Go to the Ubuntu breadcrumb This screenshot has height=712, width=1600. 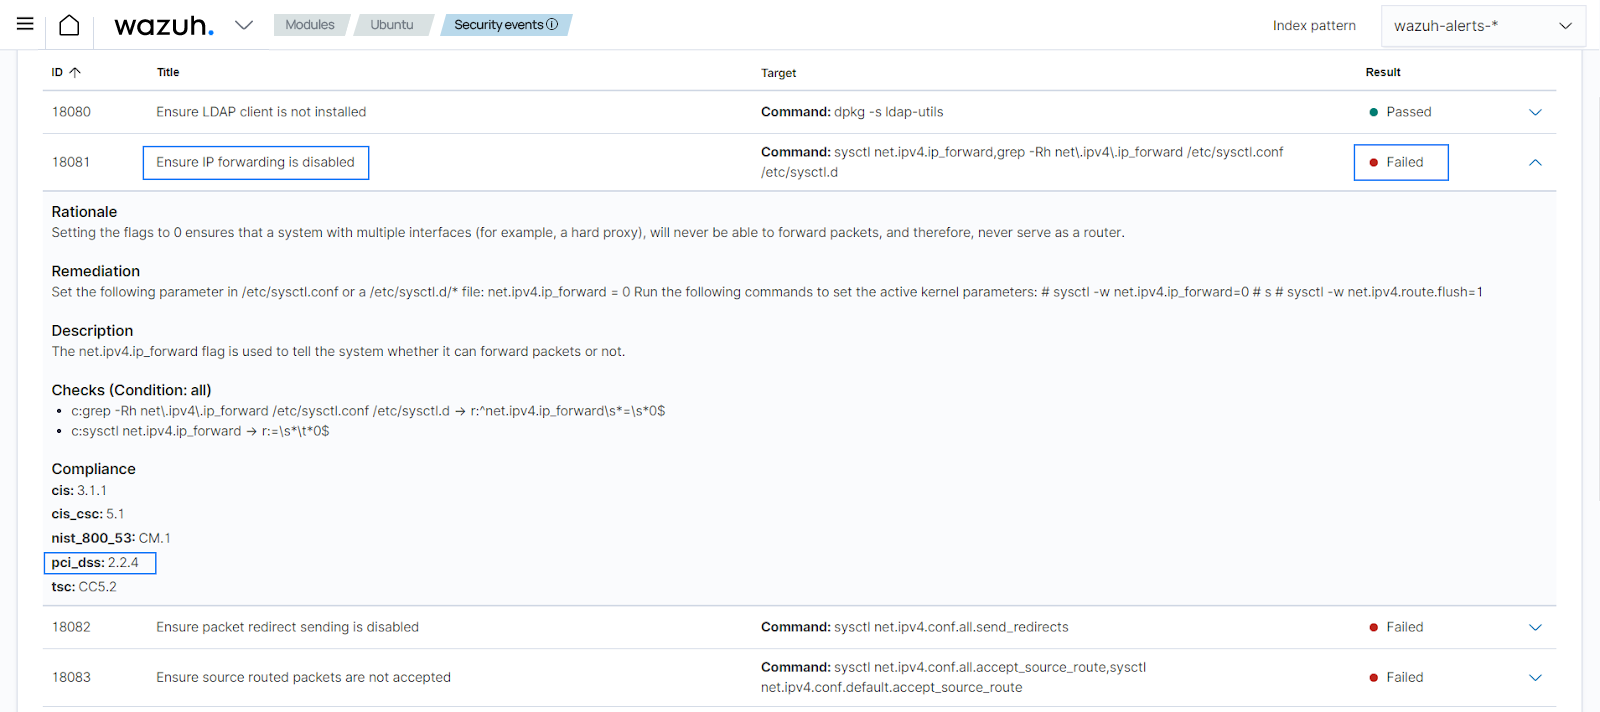(392, 25)
